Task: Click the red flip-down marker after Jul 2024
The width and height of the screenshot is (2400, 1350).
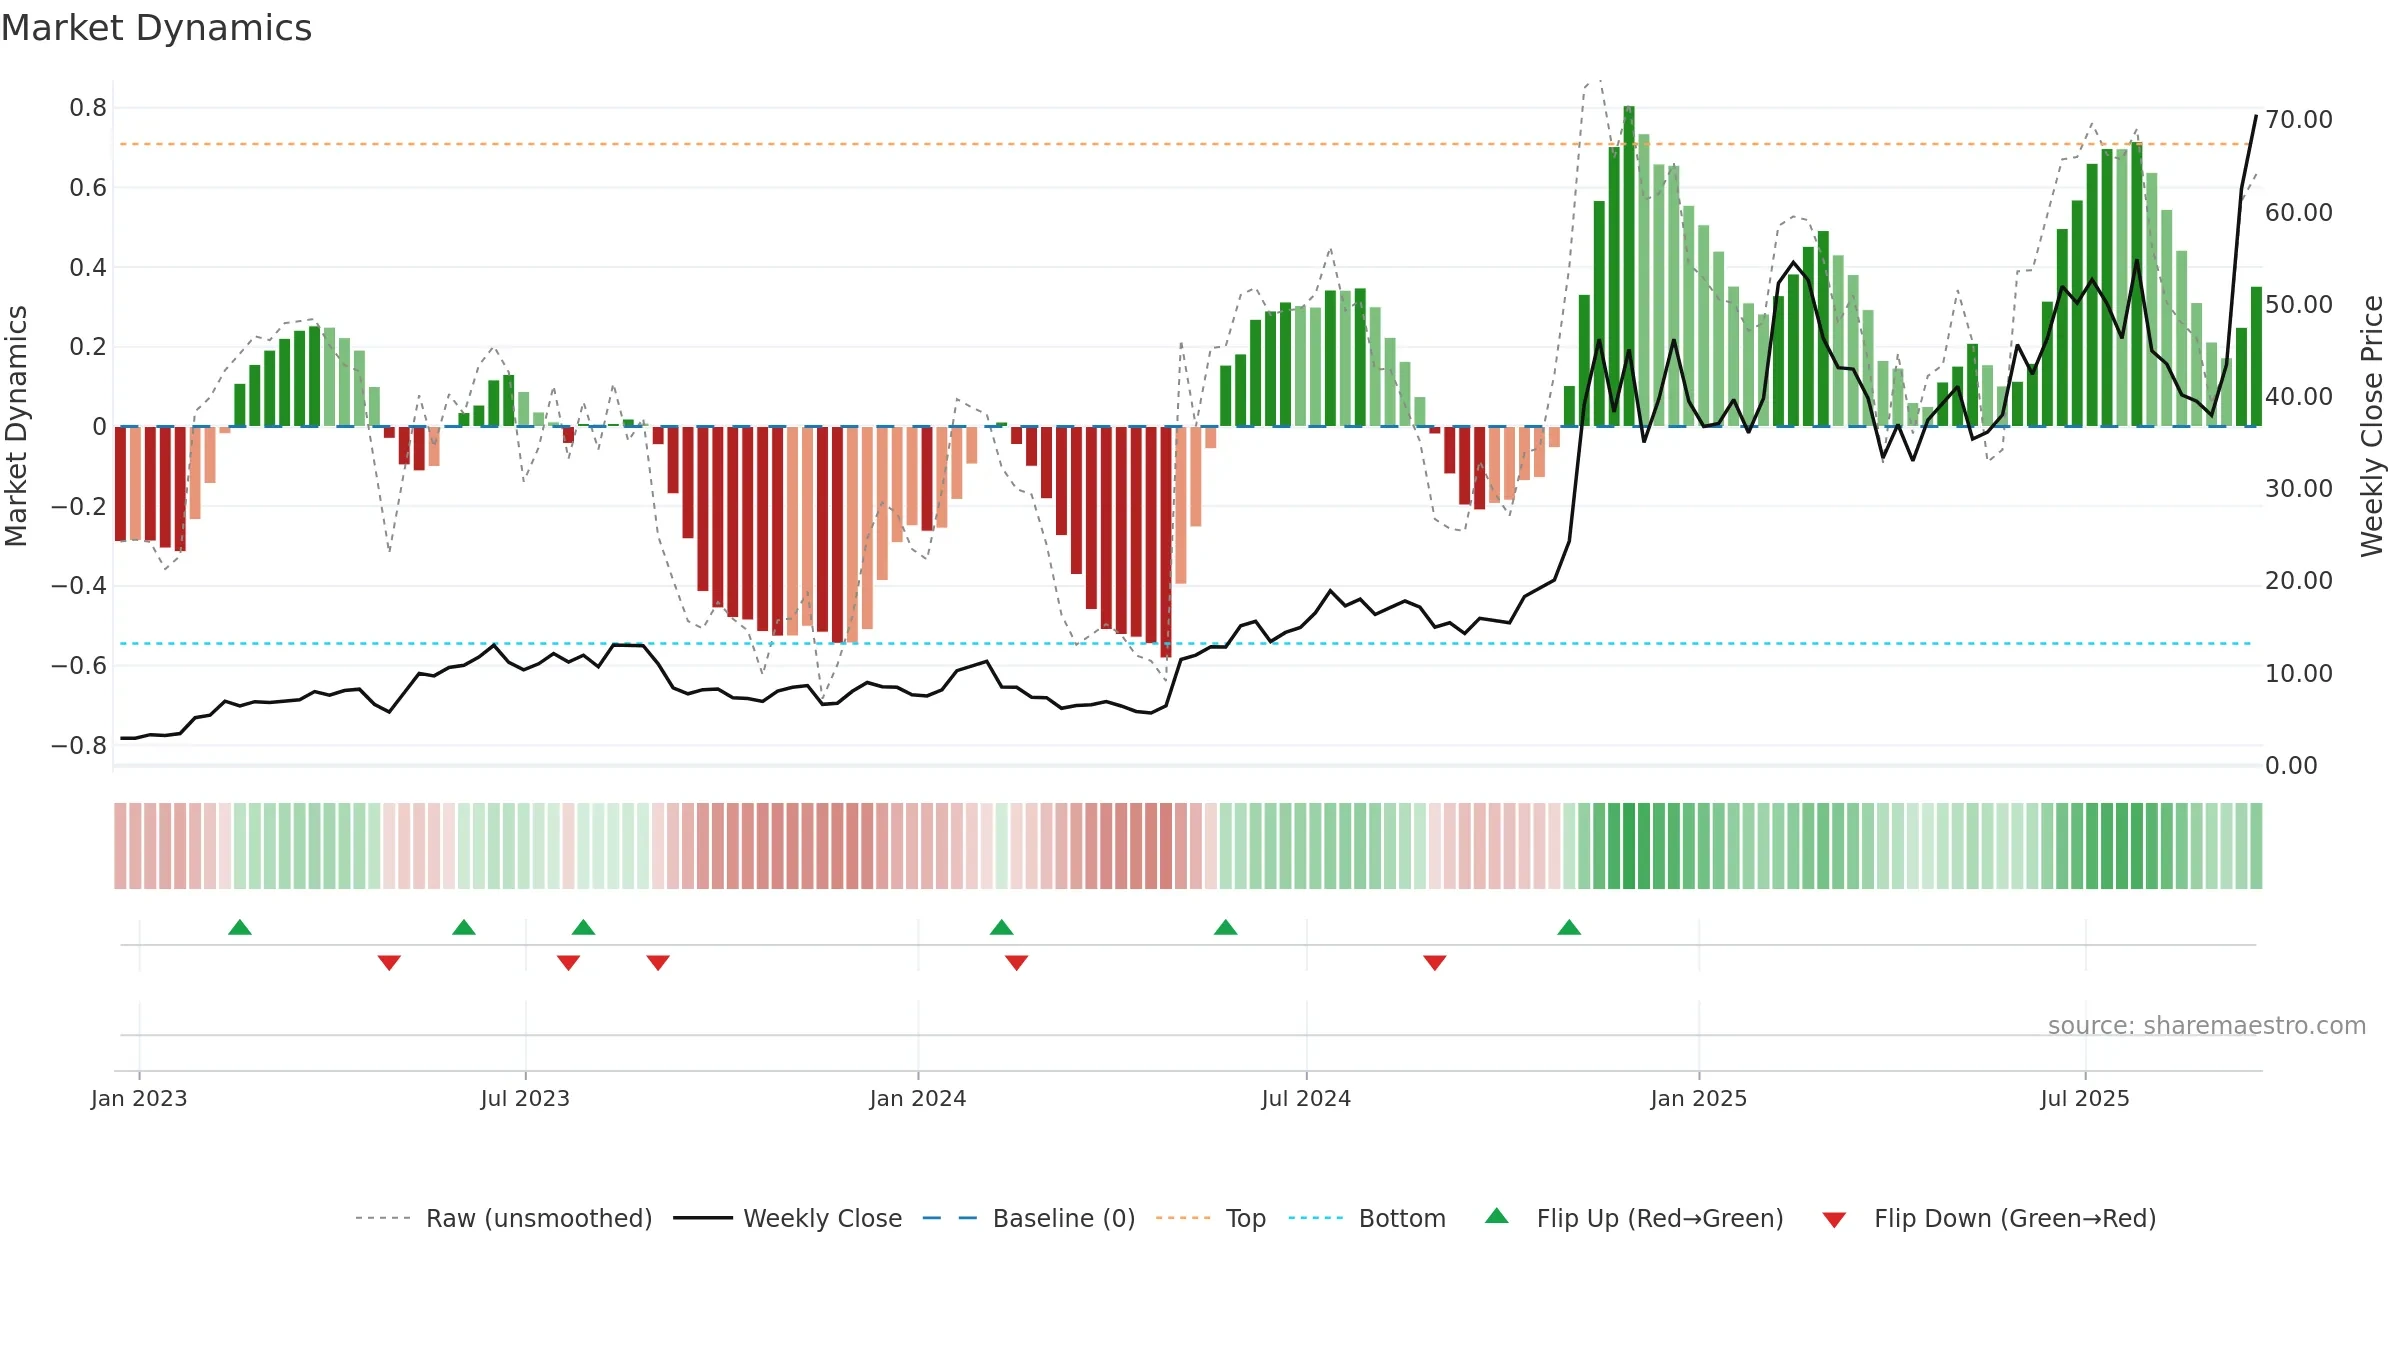Action: [x=1435, y=963]
